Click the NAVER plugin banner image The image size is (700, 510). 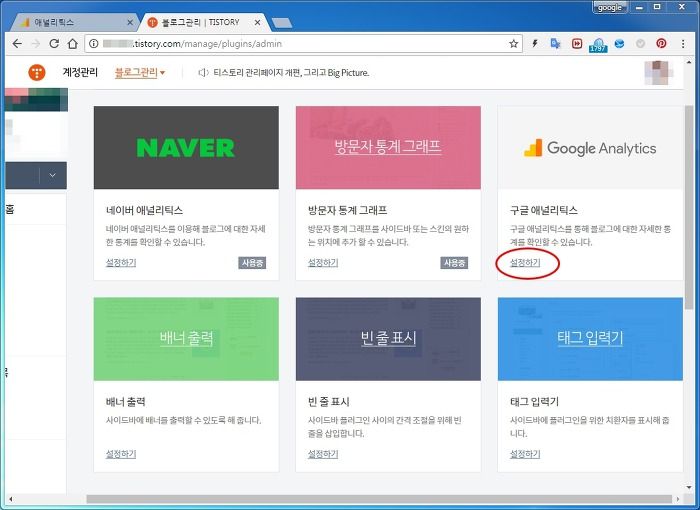tap(186, 147)
